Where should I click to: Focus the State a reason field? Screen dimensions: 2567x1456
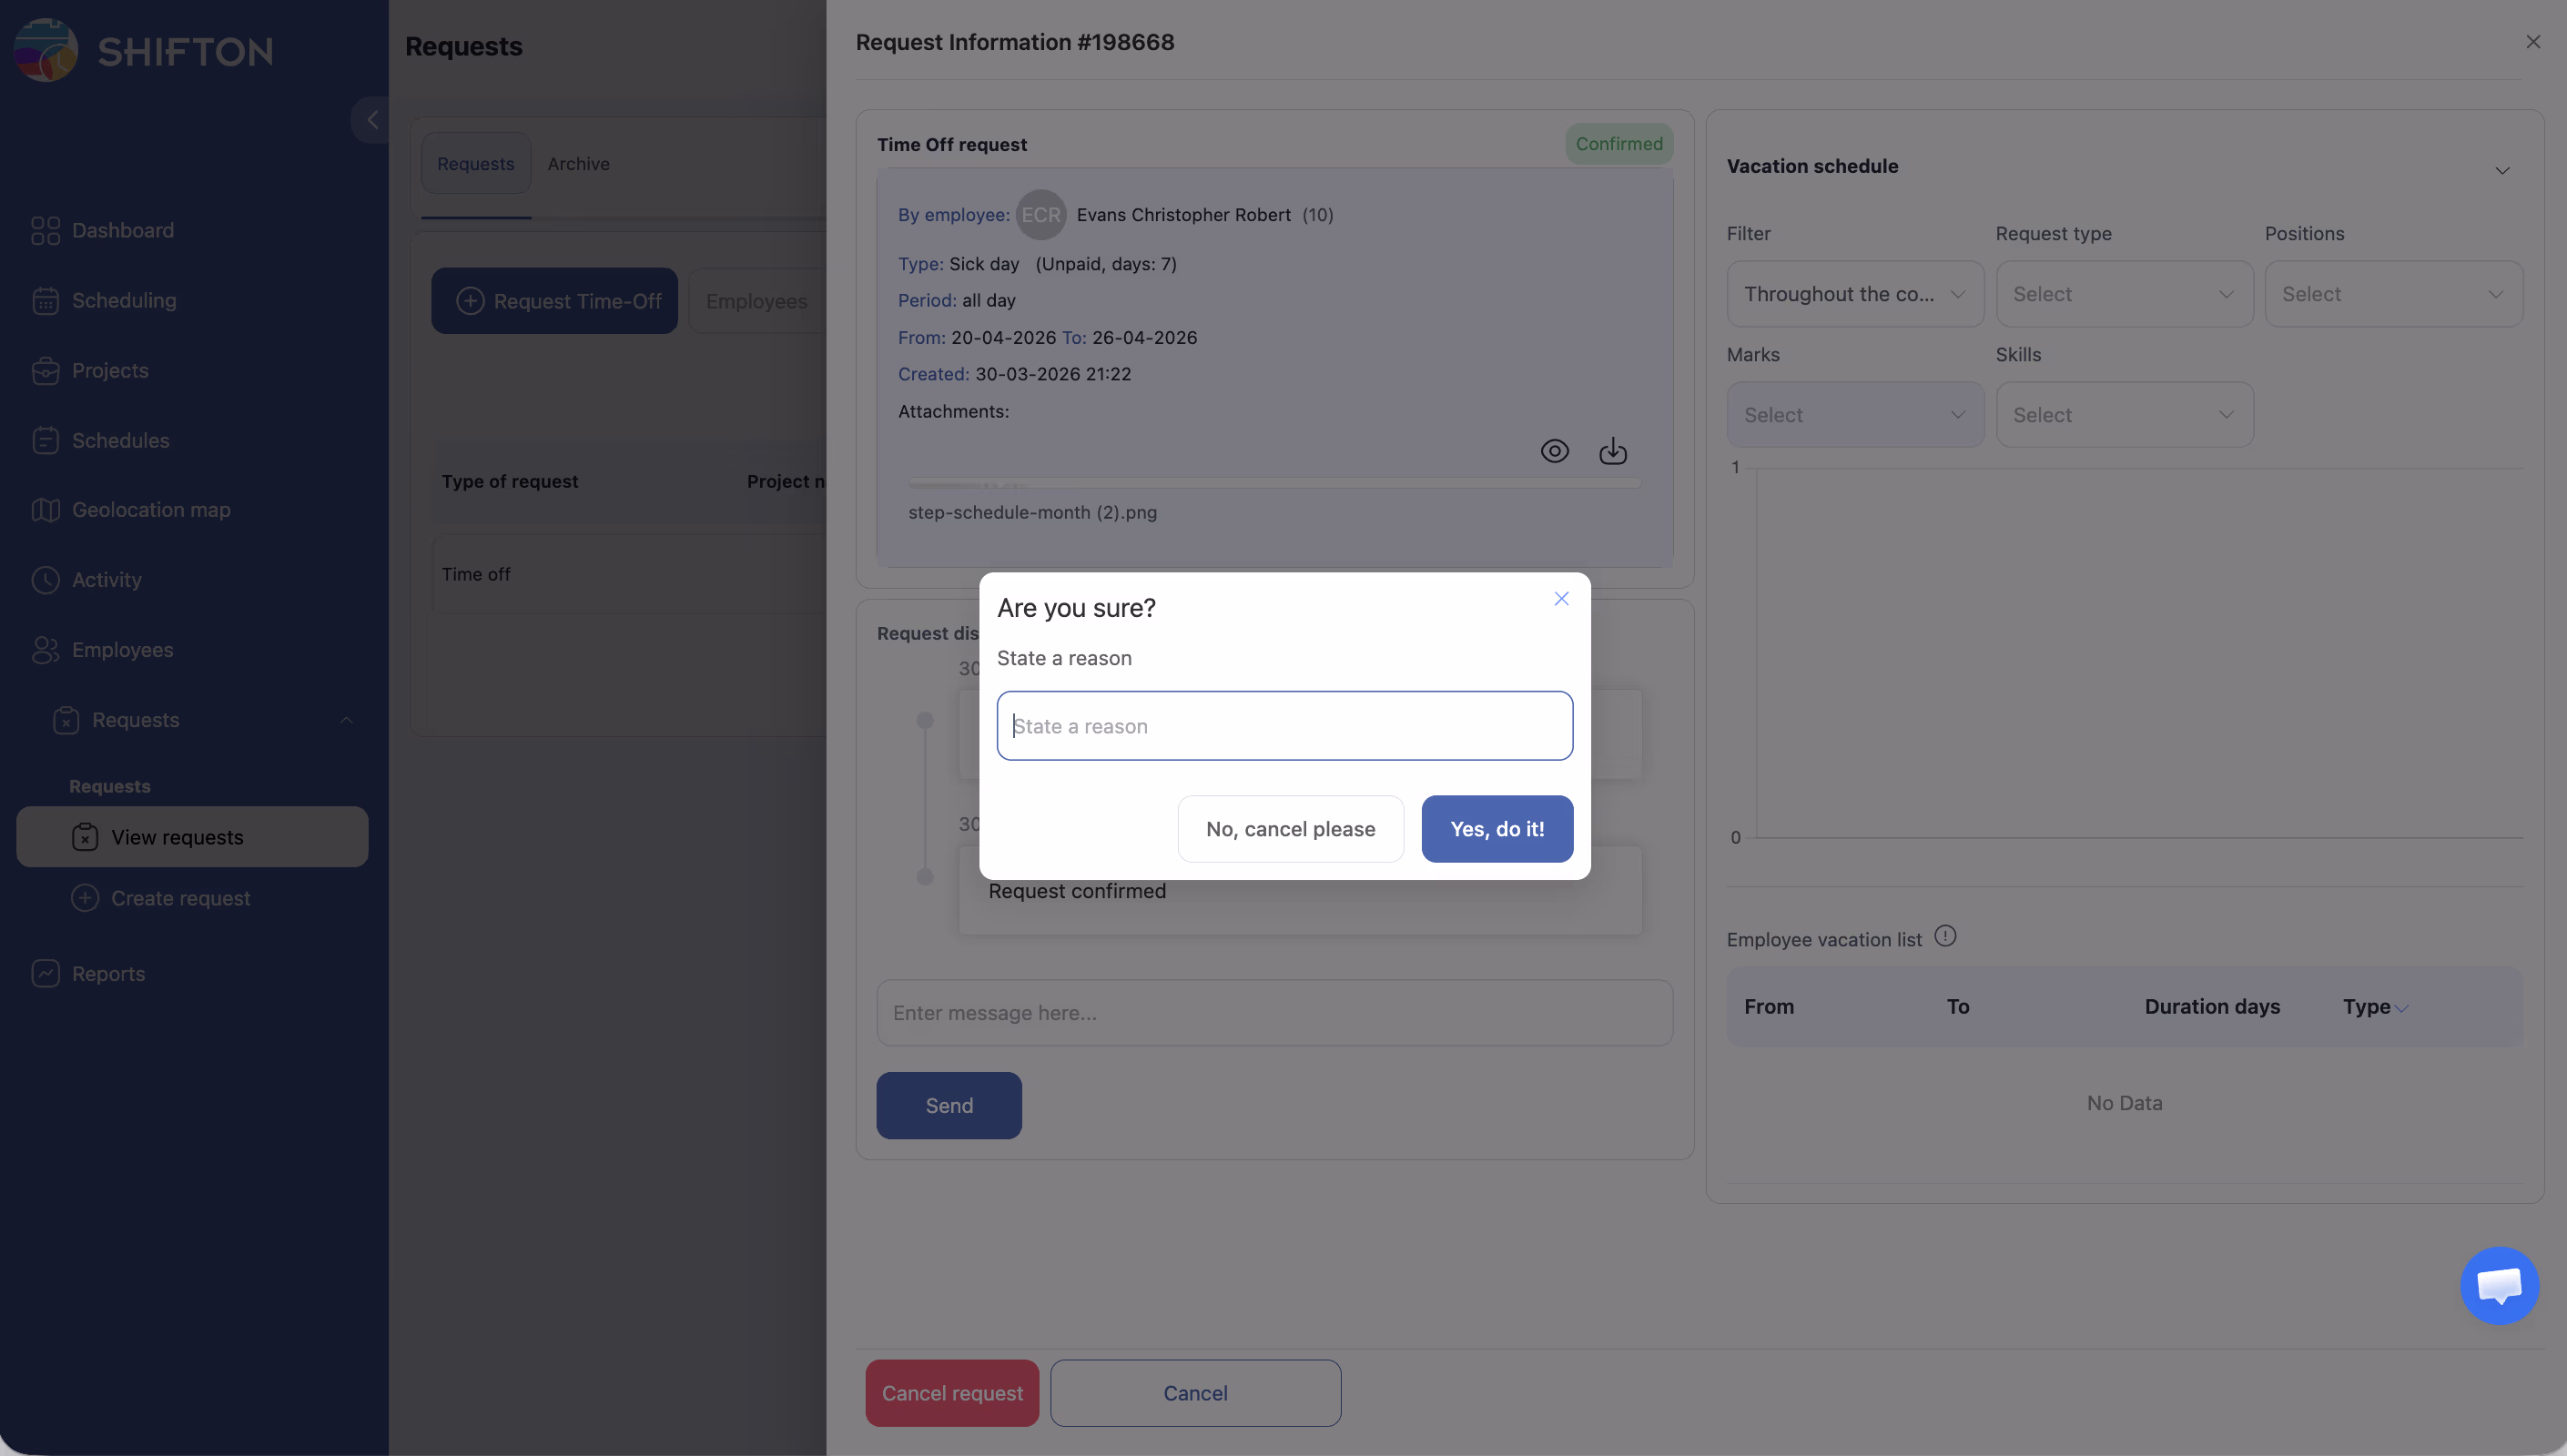coord(1284,726)
